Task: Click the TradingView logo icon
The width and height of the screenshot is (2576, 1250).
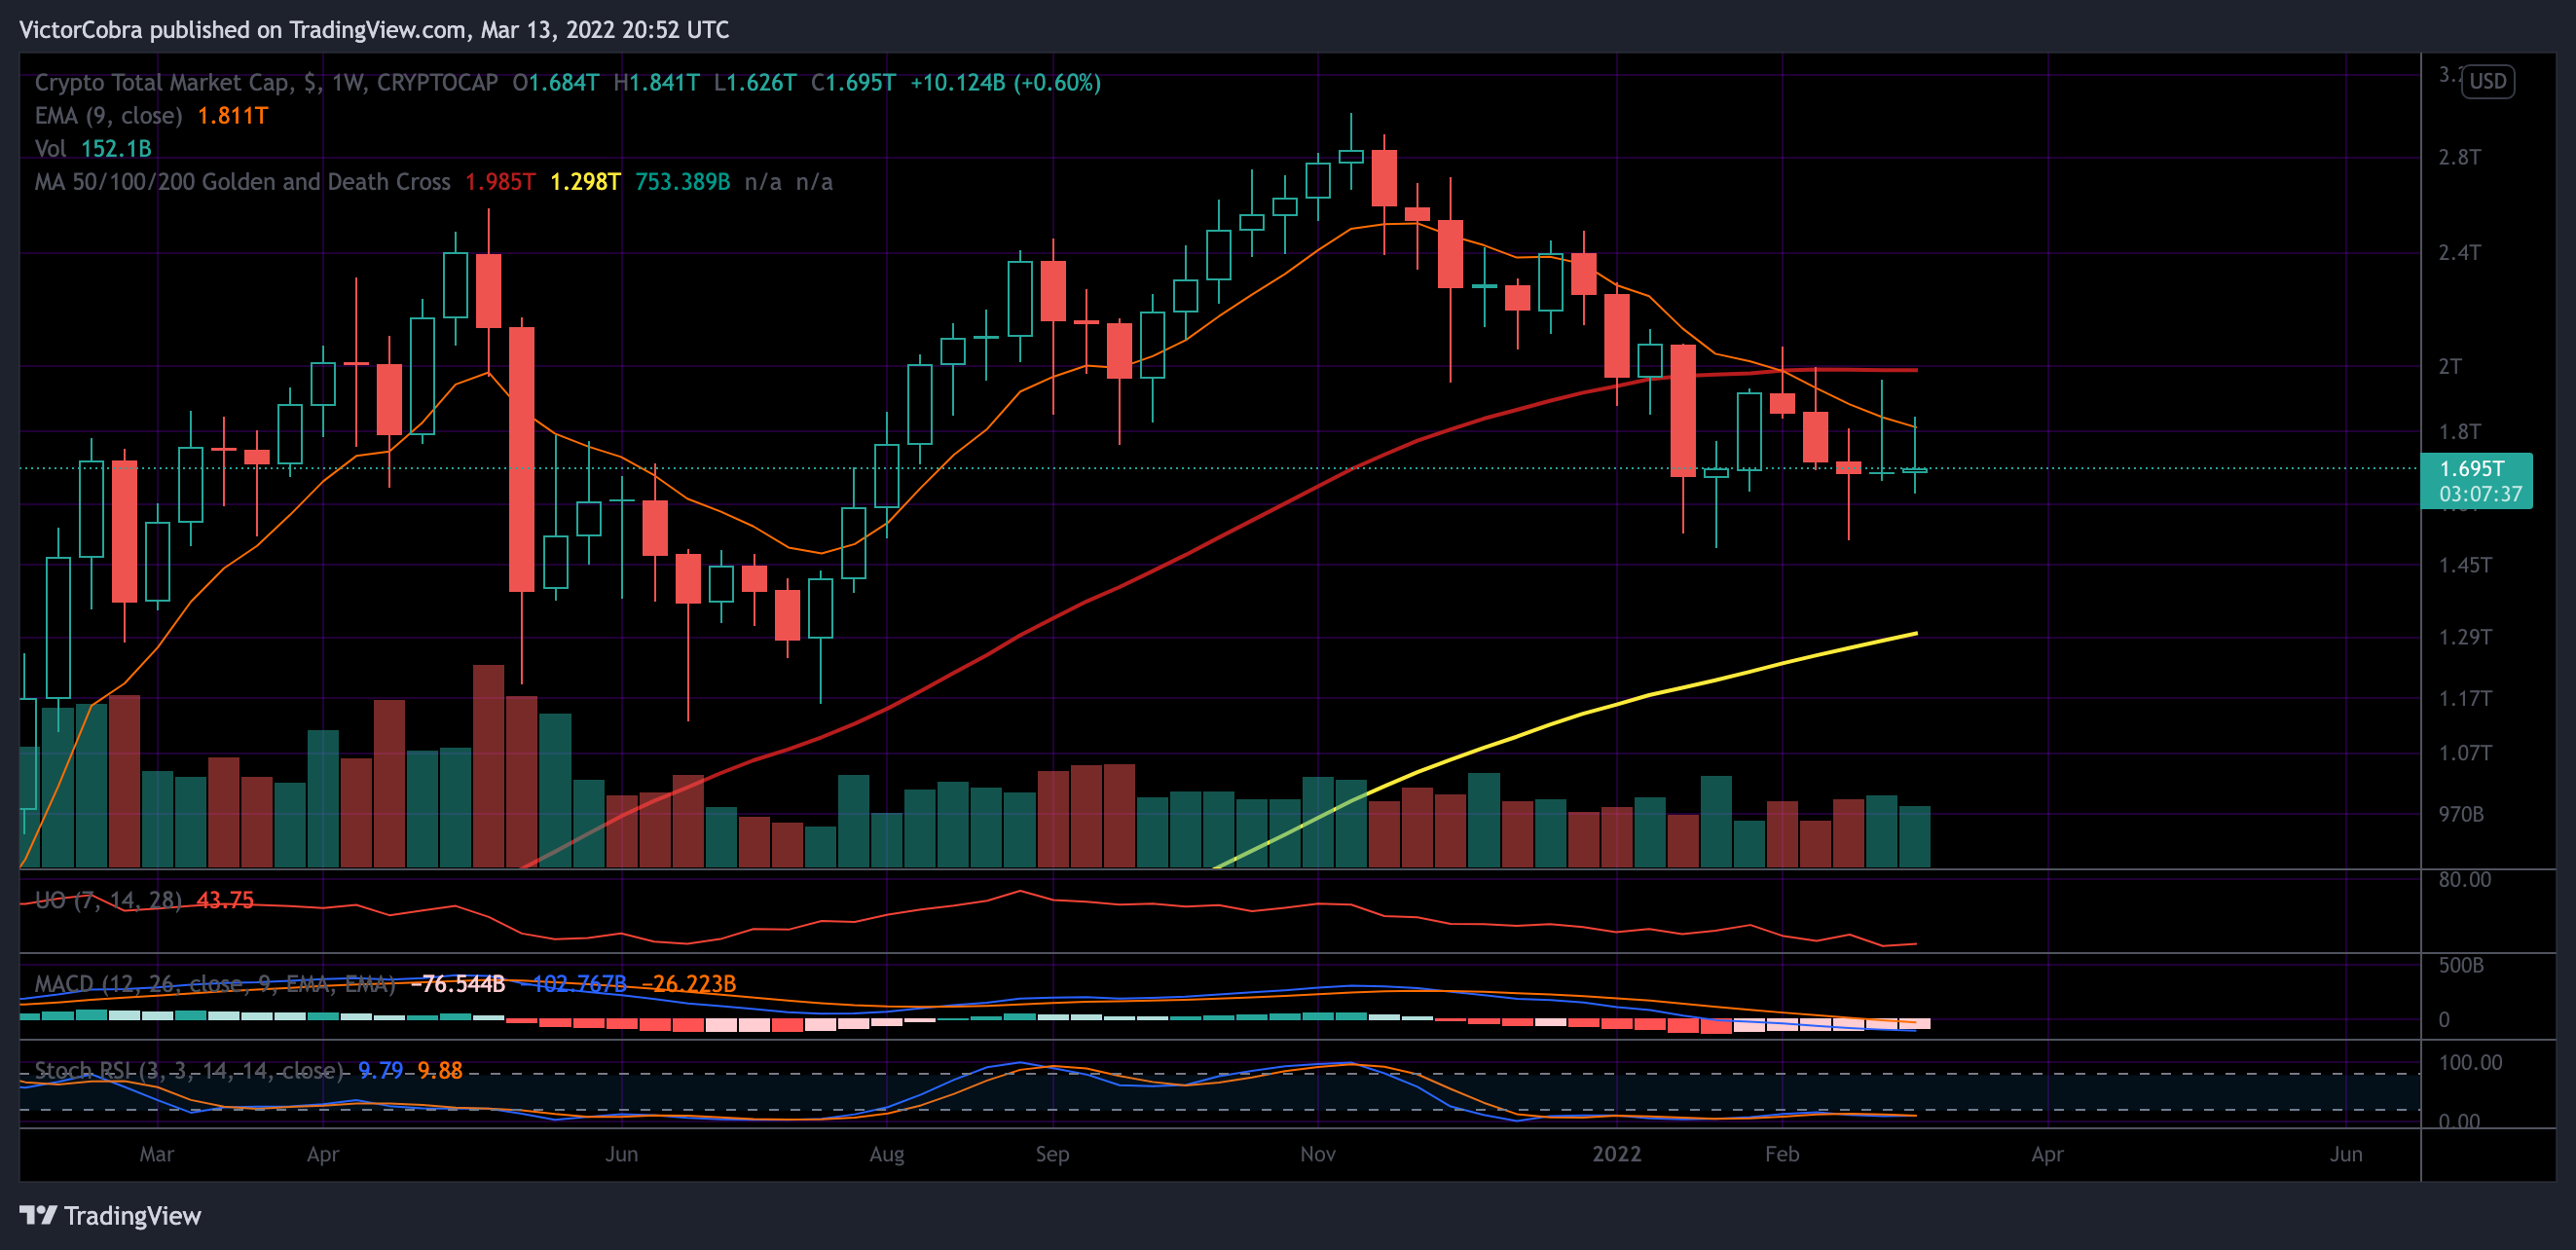Action: click(x=38, y=1215)
